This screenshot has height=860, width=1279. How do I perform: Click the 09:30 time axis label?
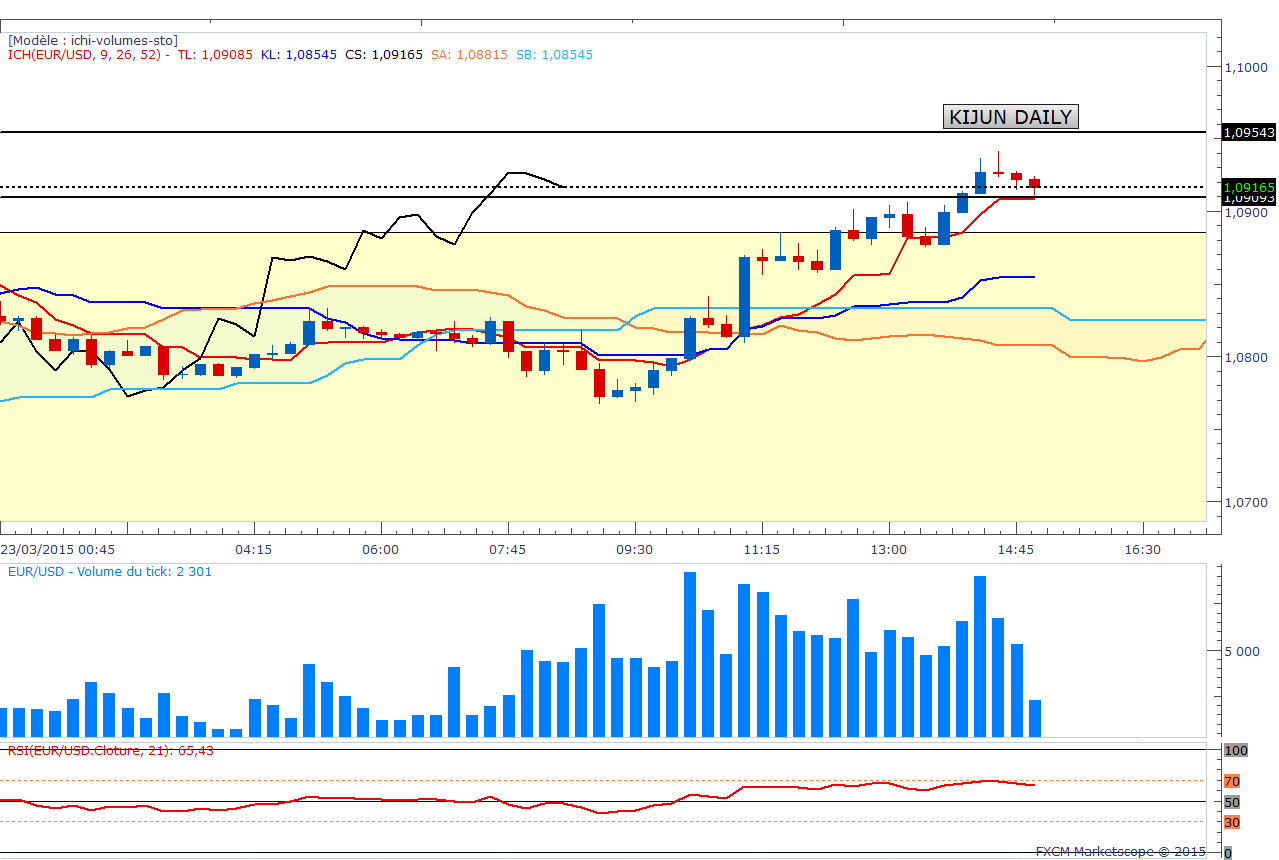[634, 550]
